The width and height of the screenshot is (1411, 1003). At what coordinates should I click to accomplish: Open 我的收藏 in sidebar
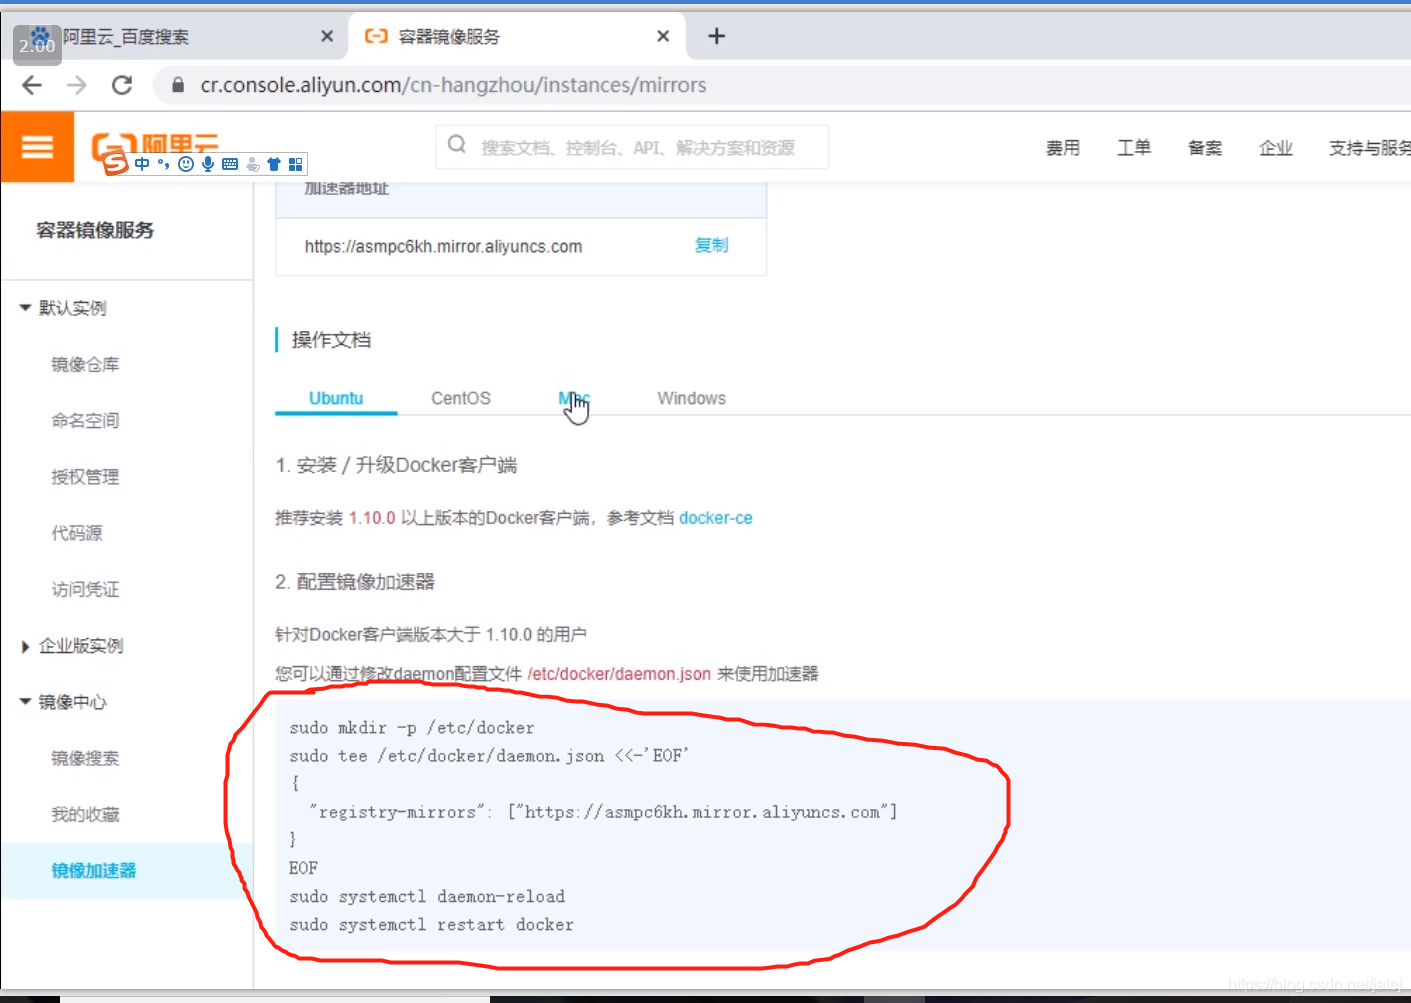[x=85, y=814]
